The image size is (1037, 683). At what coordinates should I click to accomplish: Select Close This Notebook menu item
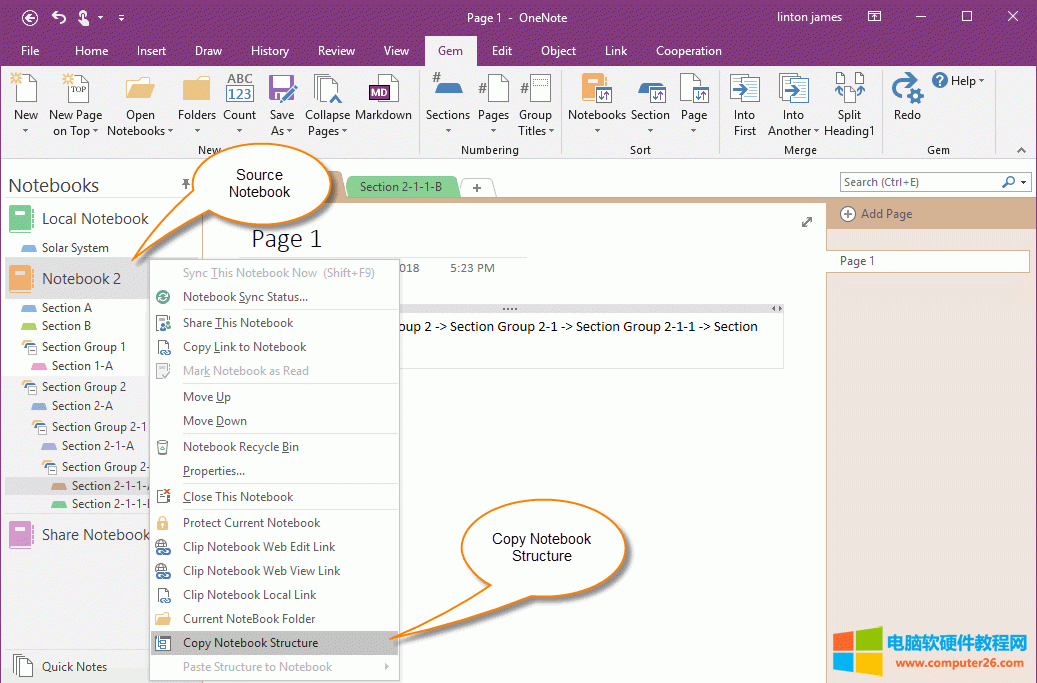(238, 497)
